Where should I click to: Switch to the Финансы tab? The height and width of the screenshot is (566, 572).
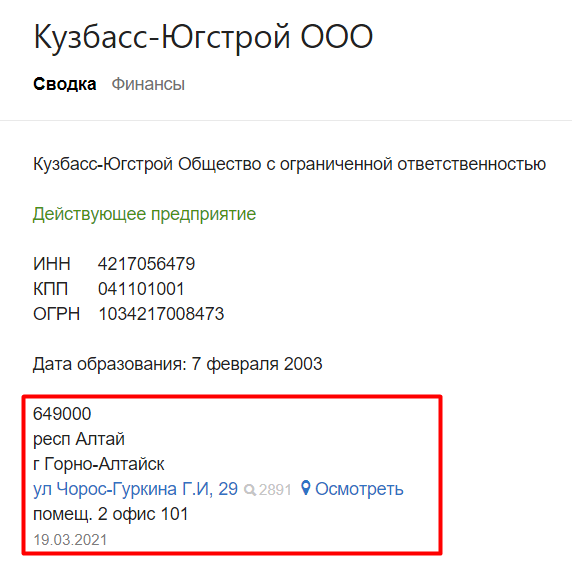coord(148,84)
